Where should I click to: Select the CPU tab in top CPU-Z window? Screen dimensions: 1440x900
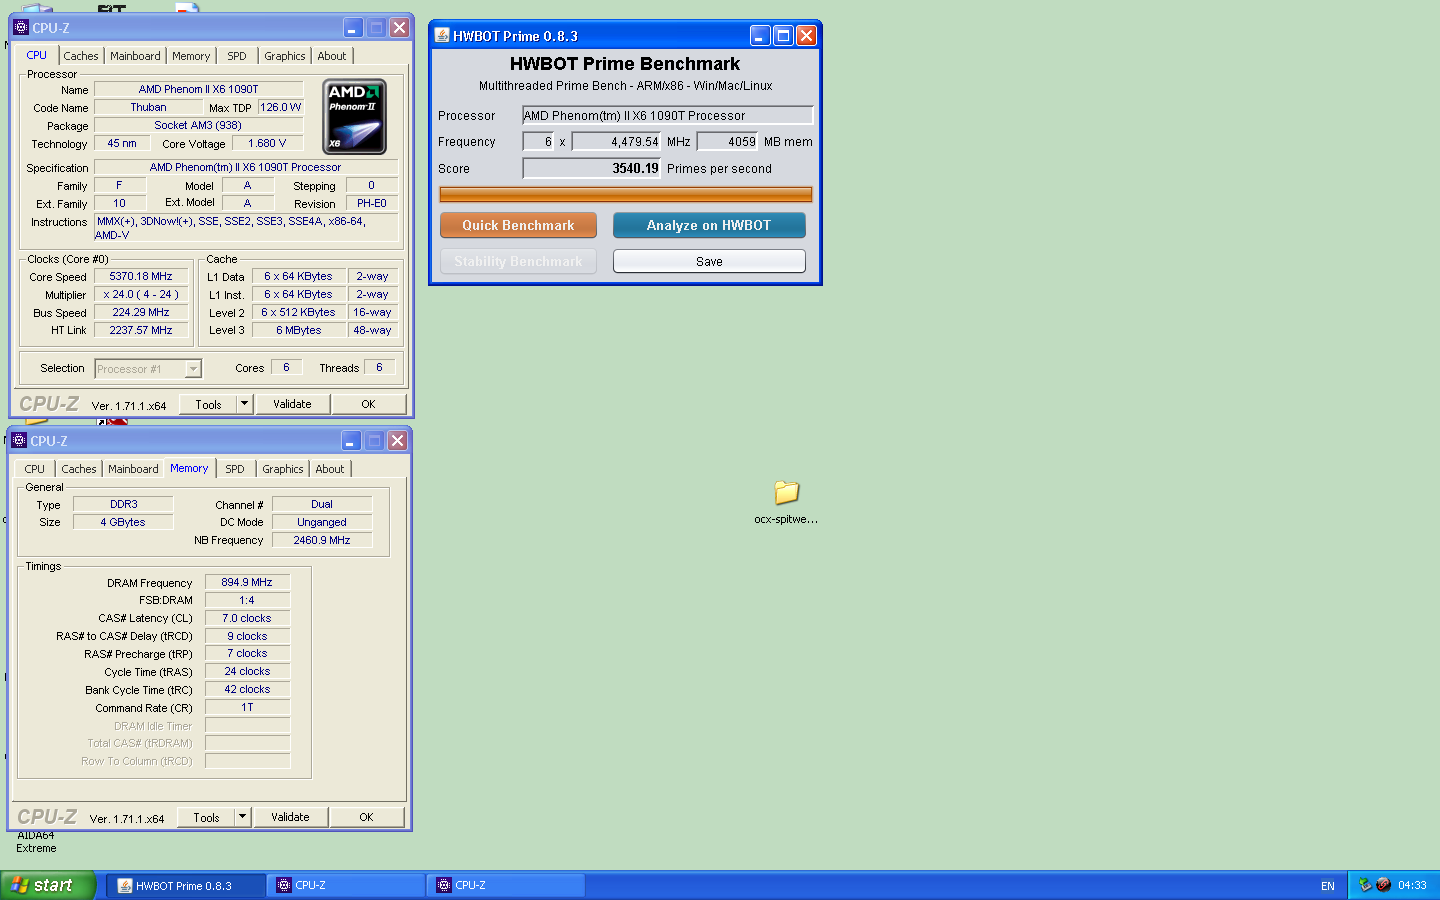coord(37,55)
